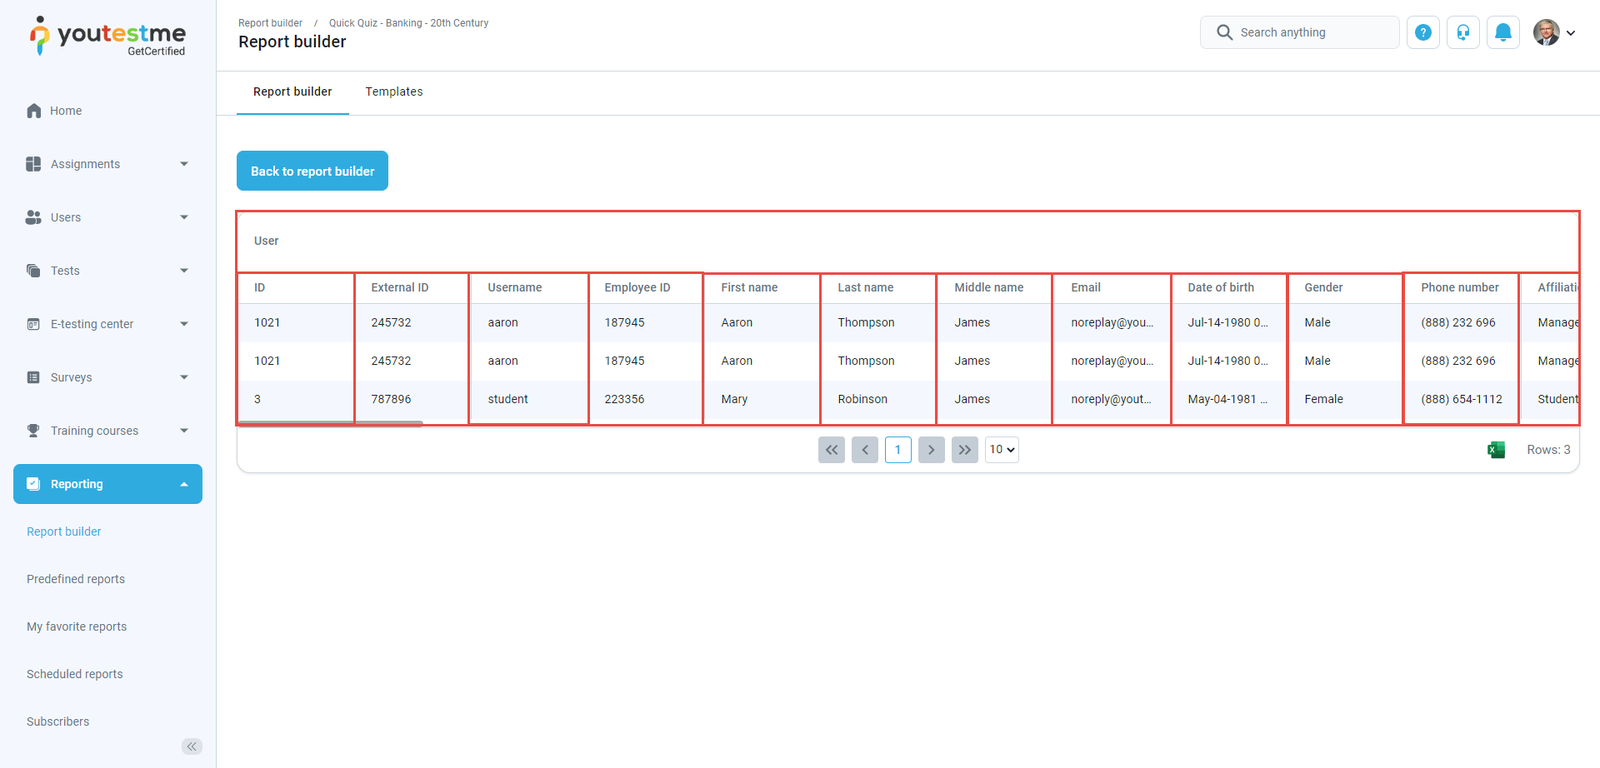Open the Scheduled reports link
This screenshot has height=768, width=1600.
coord(75,674)
